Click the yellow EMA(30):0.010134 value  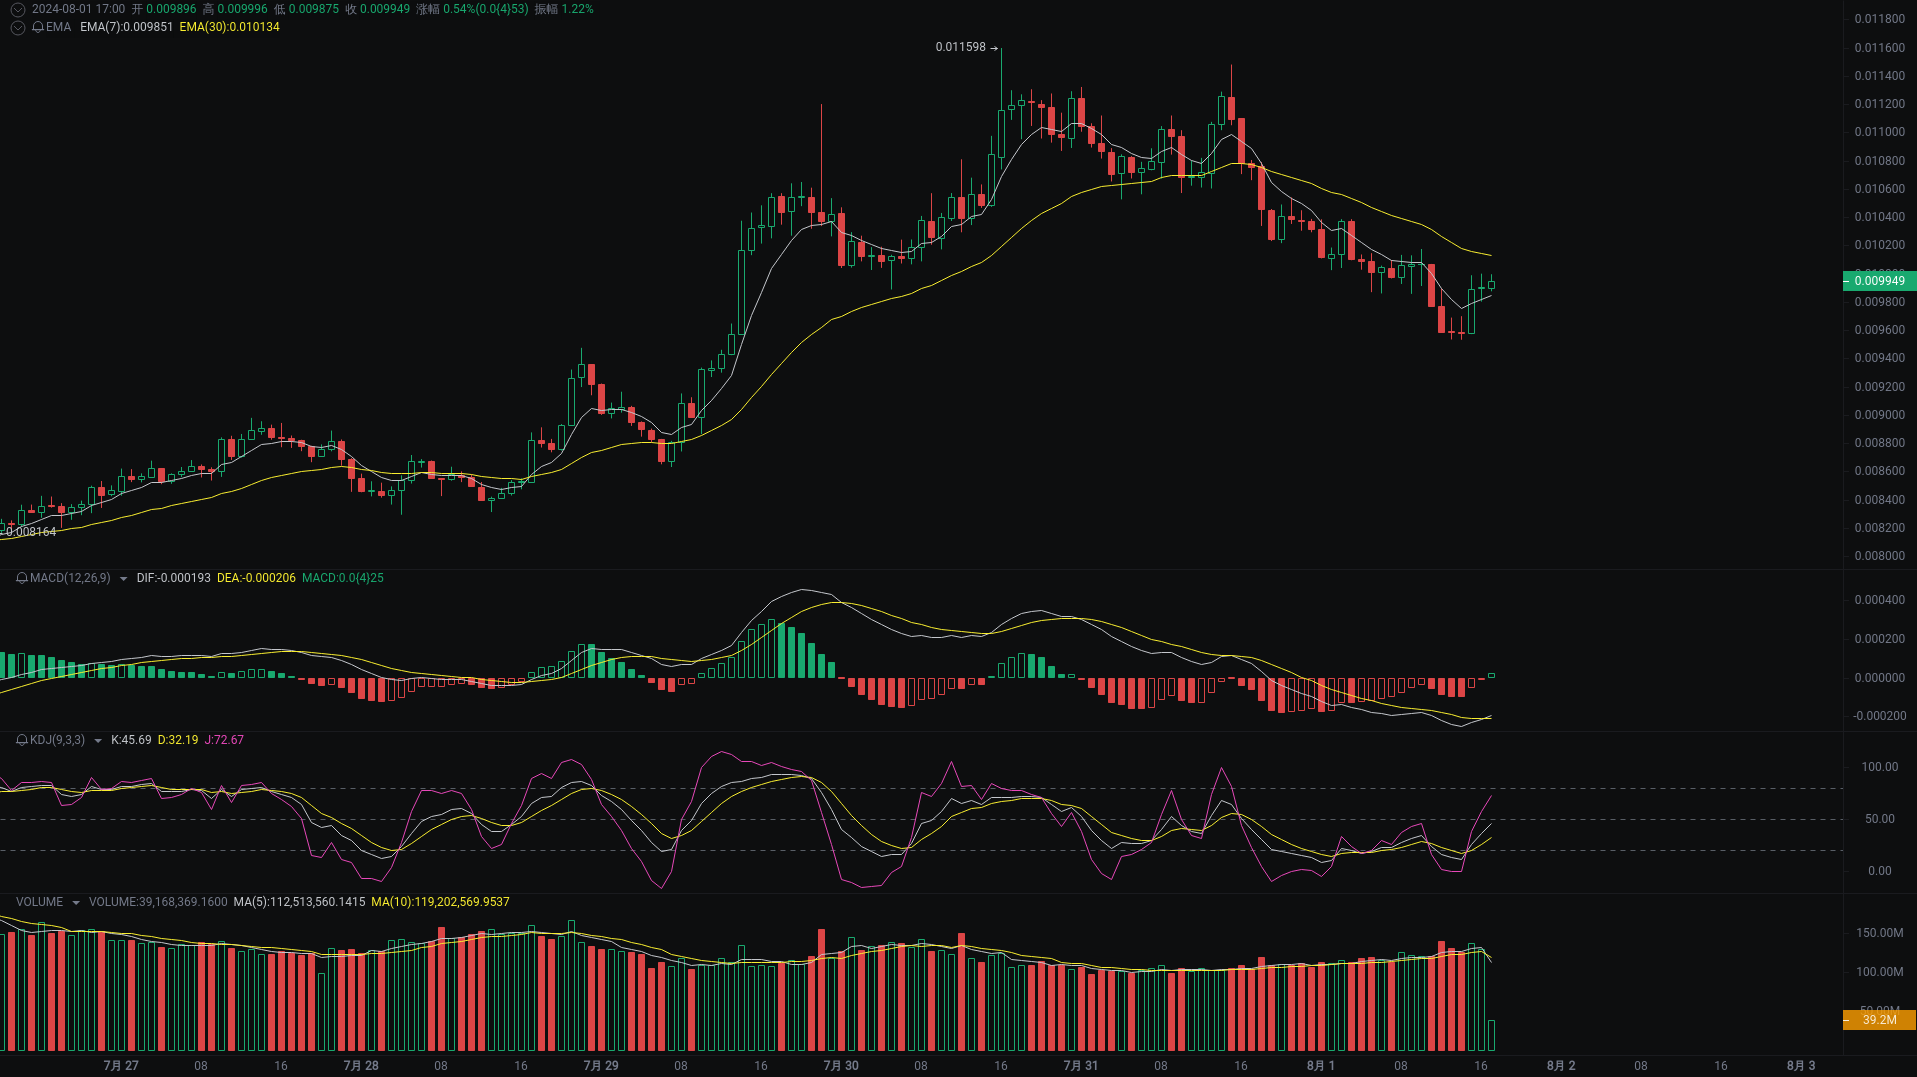[230, 27]
